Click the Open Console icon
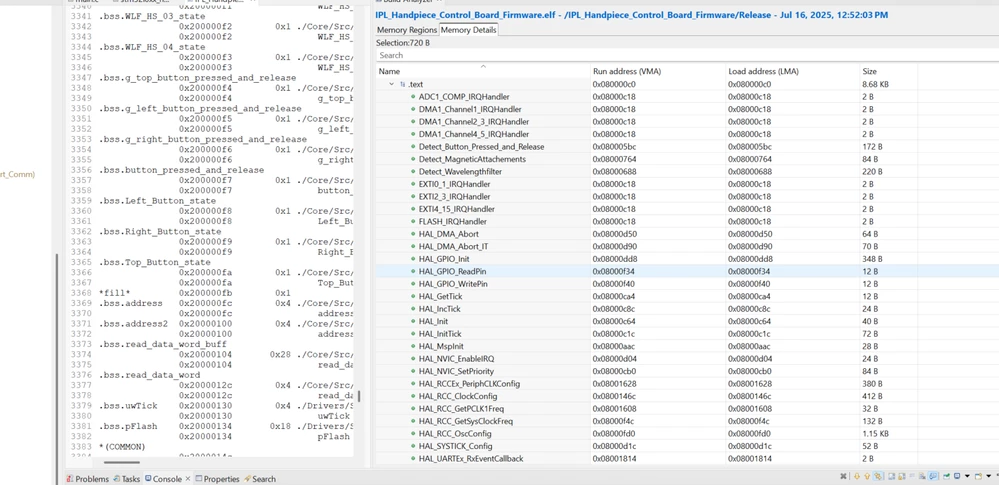The height and width of the screenshot is (485, 999). 979,476
